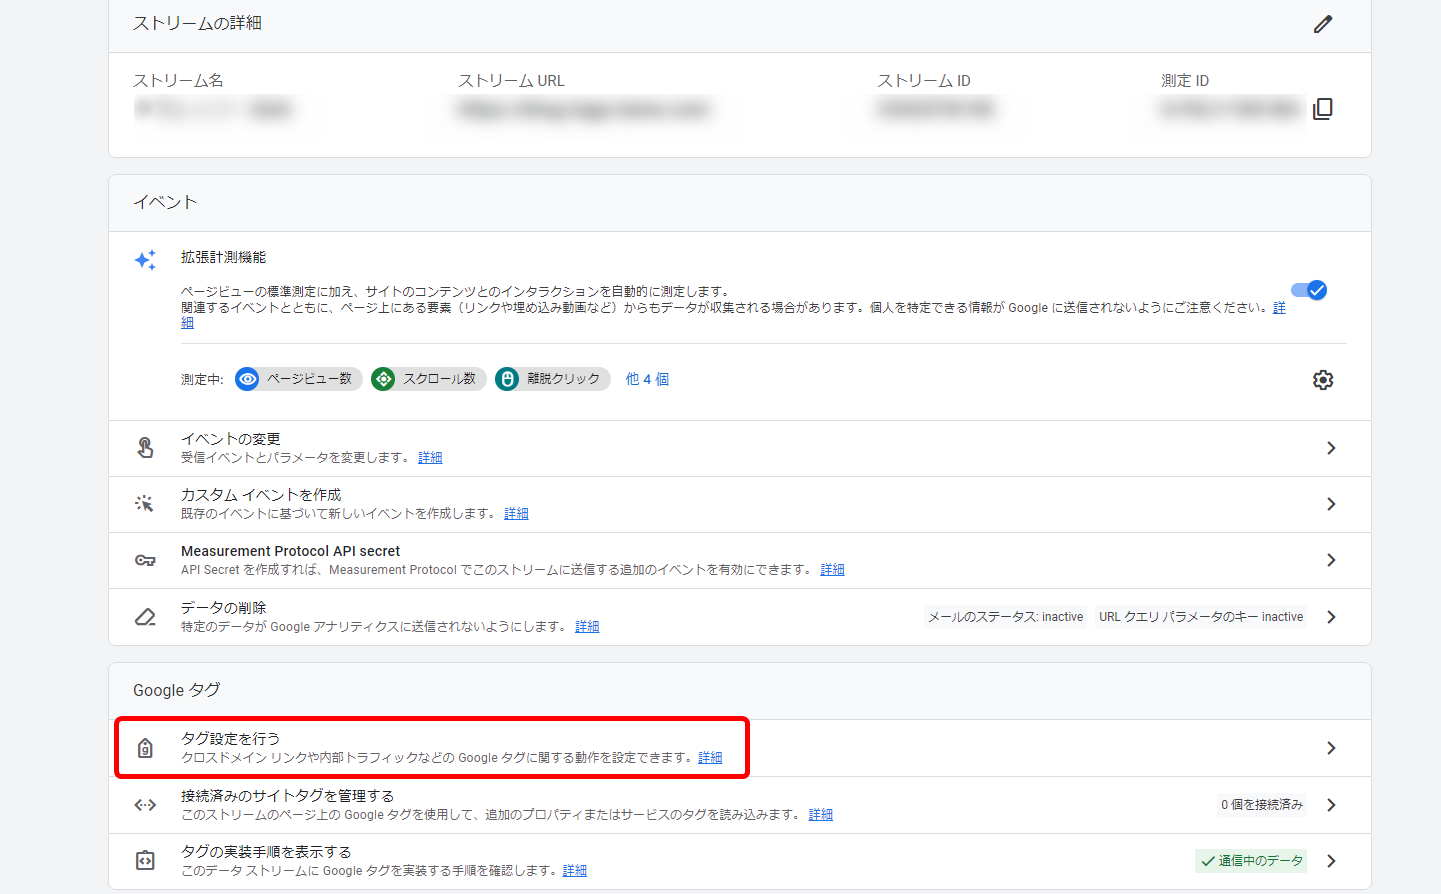Open 詳細 link for 接続済みのサイトタグ
Screen dimensions: 1441x894
821,815
